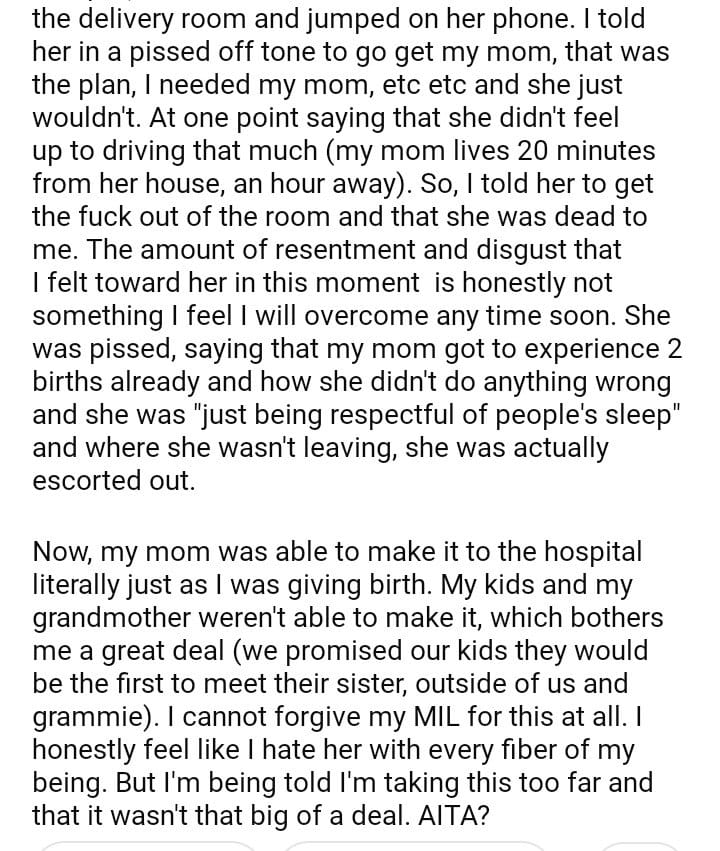Click the phrase "escorted out"

click(x=114, y=480)
